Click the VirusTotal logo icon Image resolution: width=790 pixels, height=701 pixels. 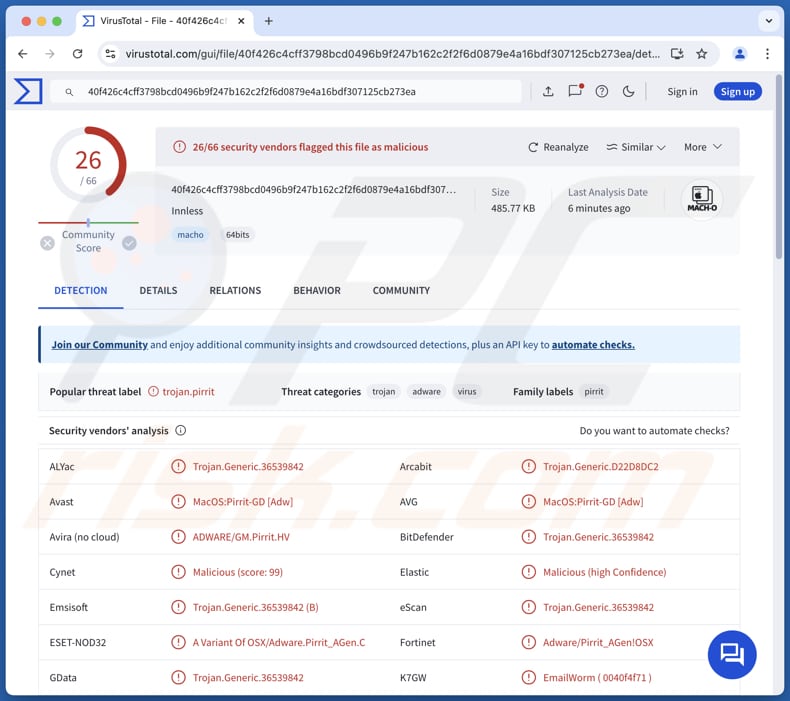coord(28,91)
